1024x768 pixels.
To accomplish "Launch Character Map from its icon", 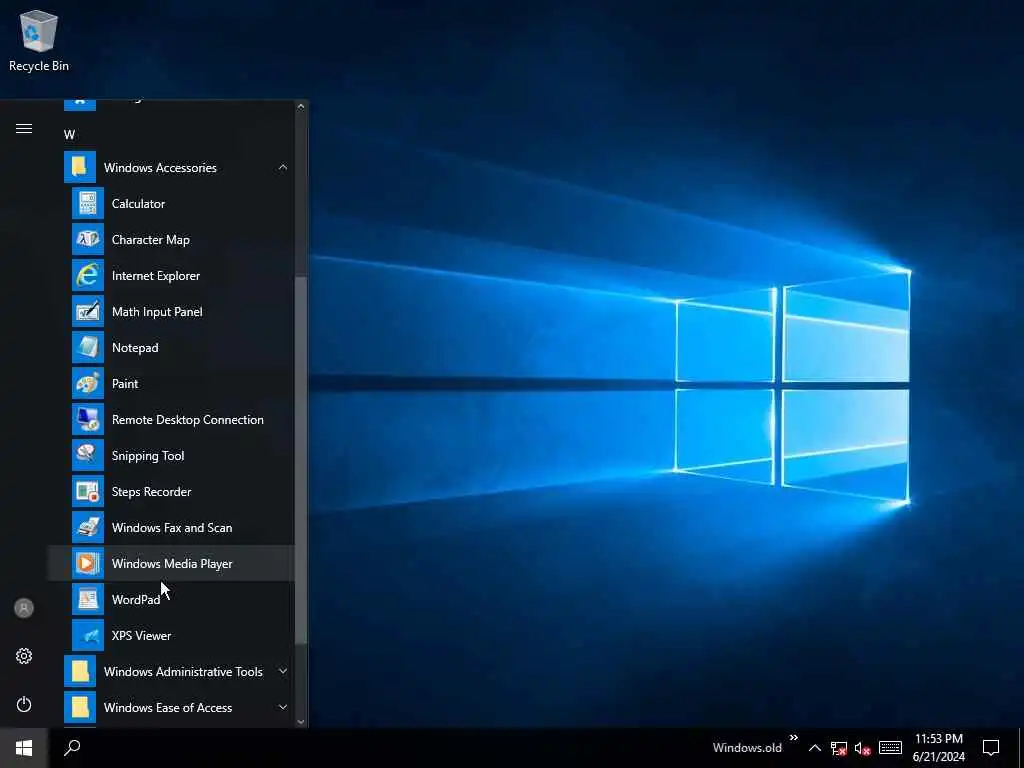I will (x=88, y=240).
